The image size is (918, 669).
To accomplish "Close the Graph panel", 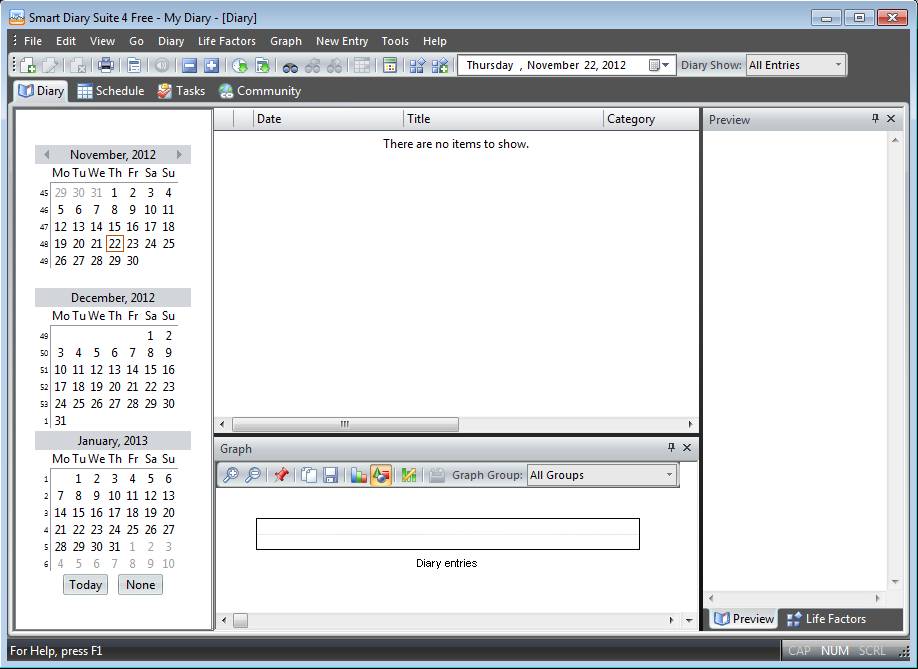I will [687, 447].
